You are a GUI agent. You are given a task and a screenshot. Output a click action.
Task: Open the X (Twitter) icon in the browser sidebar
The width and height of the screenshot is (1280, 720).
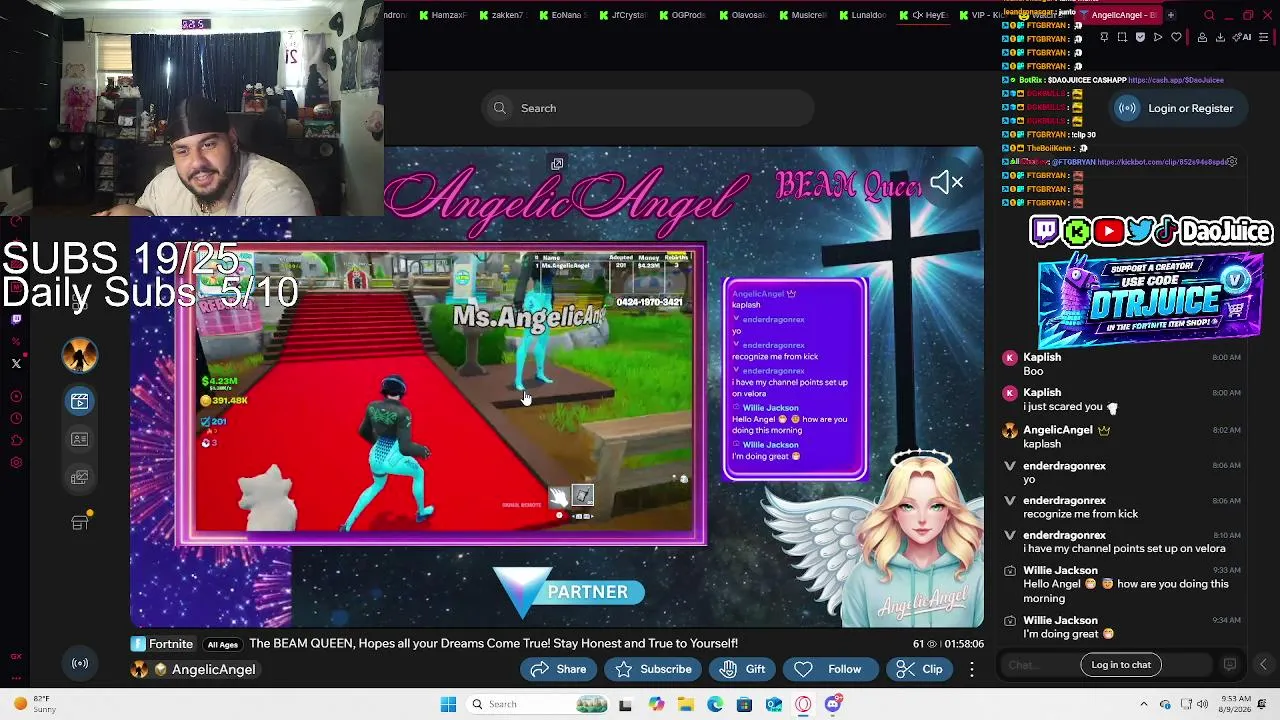tap(16, 363)
